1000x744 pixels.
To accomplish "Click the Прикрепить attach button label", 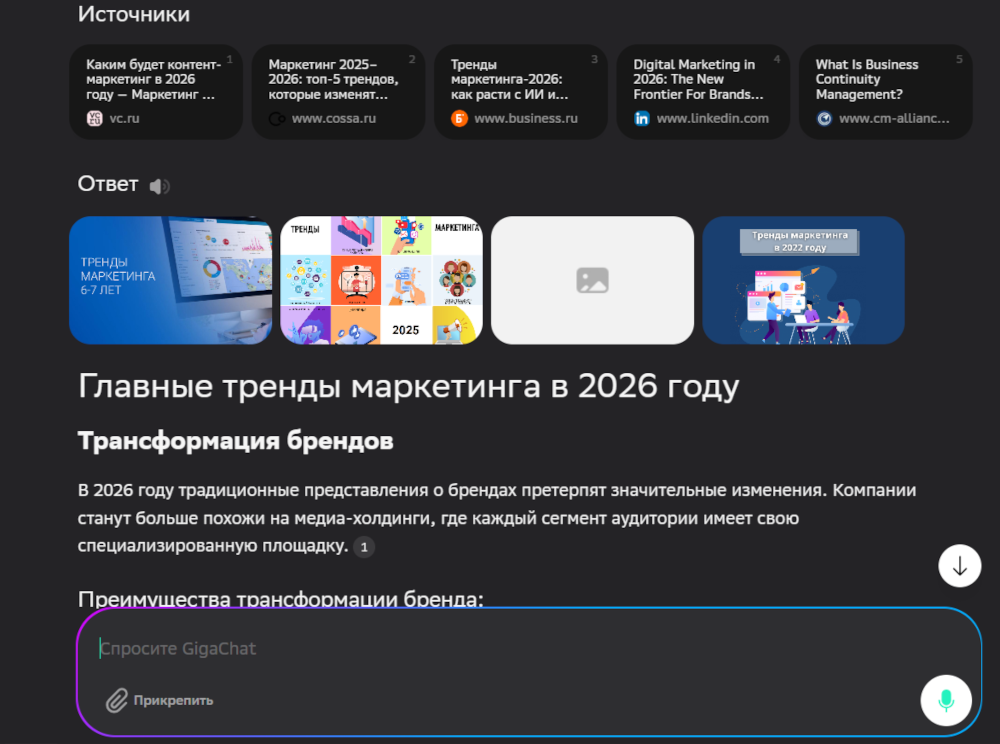I will 173,700.
